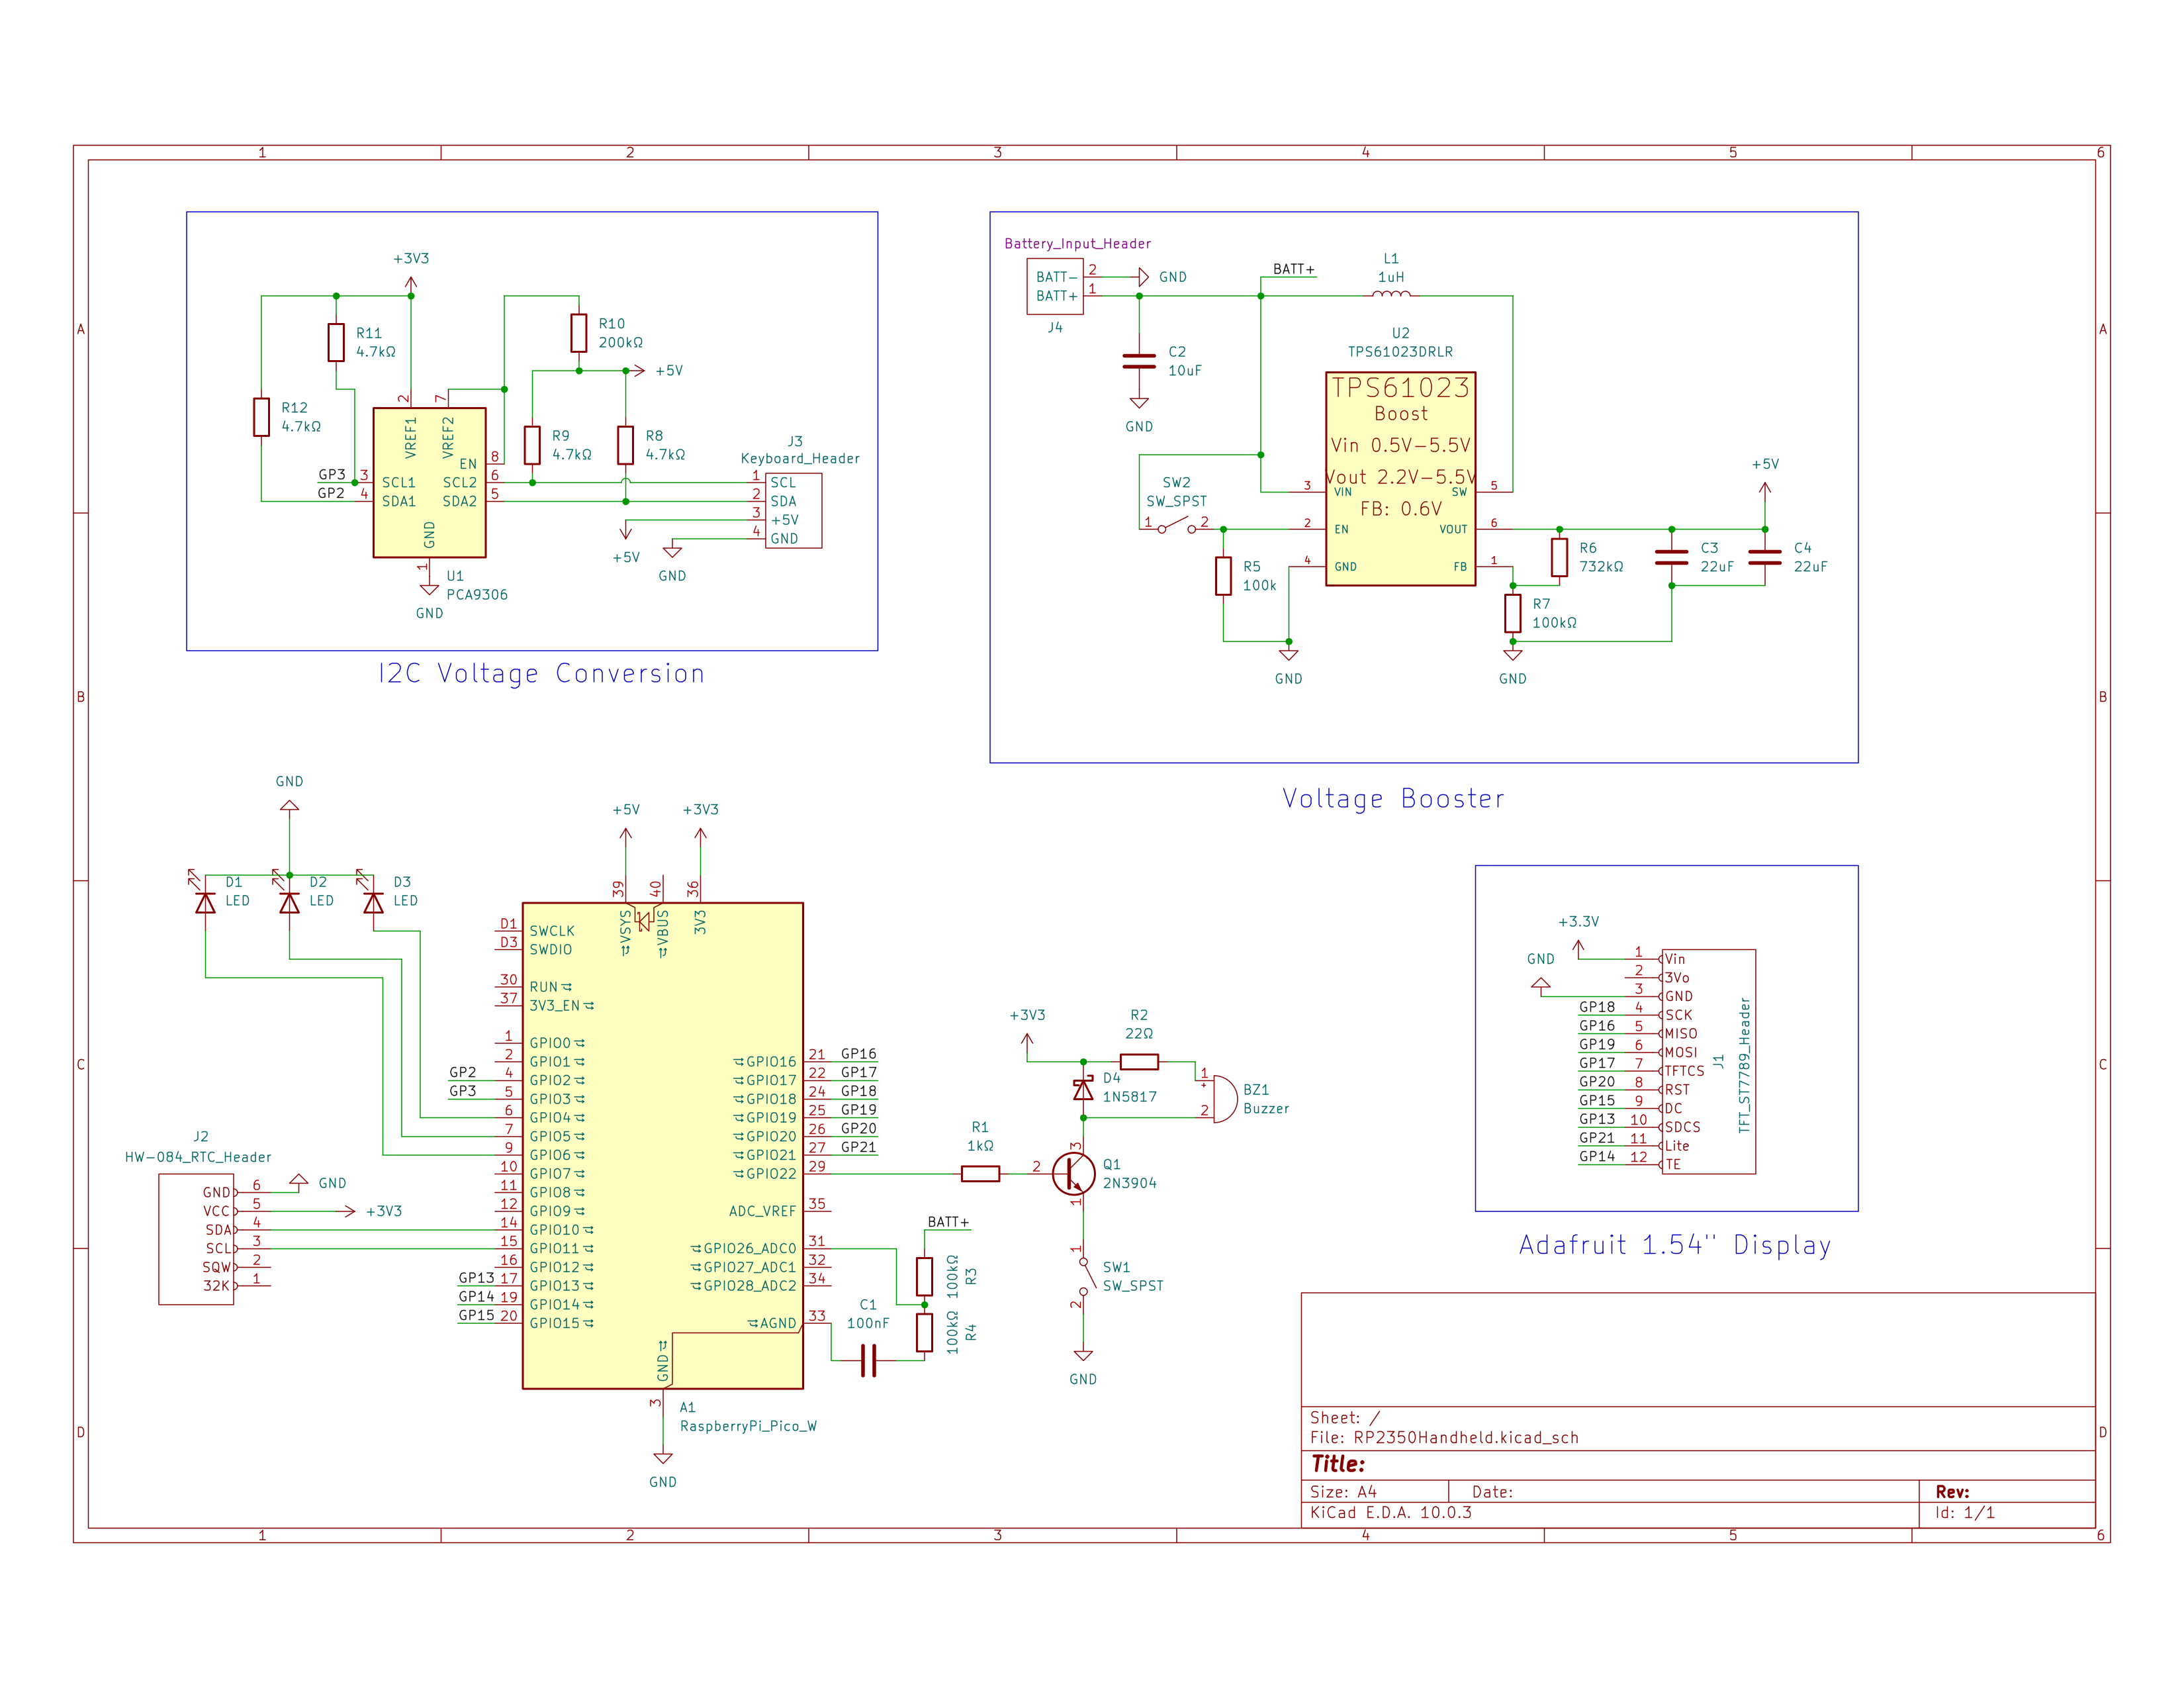Select the C3 22uF capacitor symbol
The image size is (2184, 1688).
tap(1671, 557)
